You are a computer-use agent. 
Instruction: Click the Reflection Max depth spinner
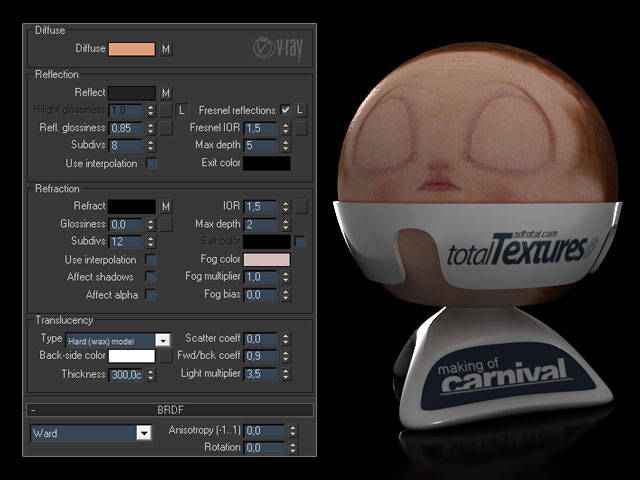286,145
